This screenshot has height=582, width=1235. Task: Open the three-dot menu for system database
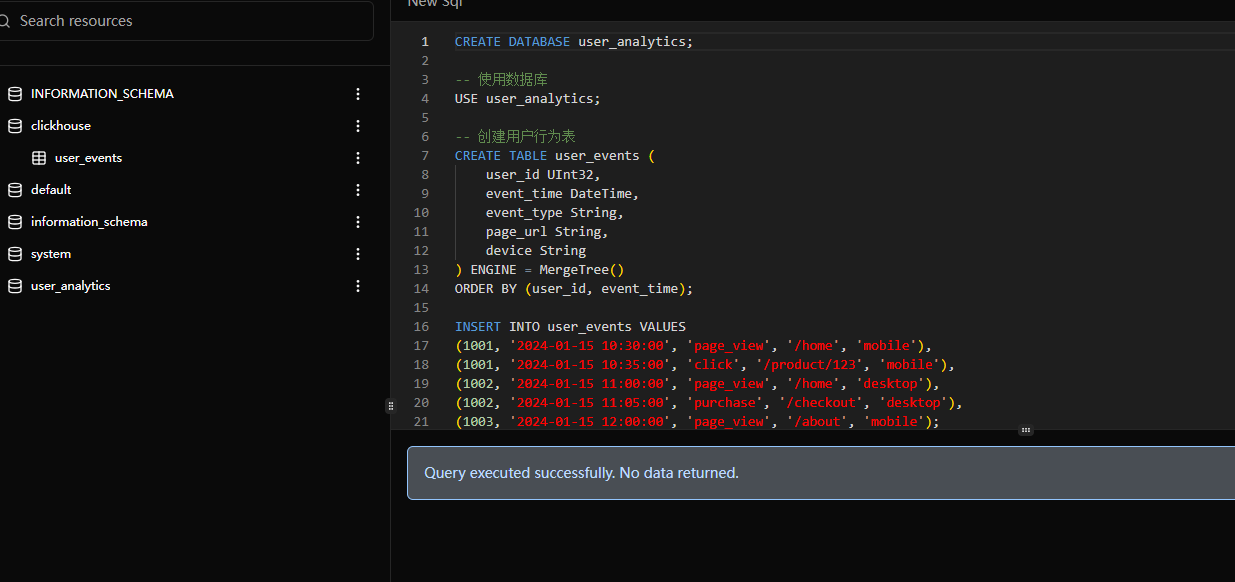click(358, 254)
